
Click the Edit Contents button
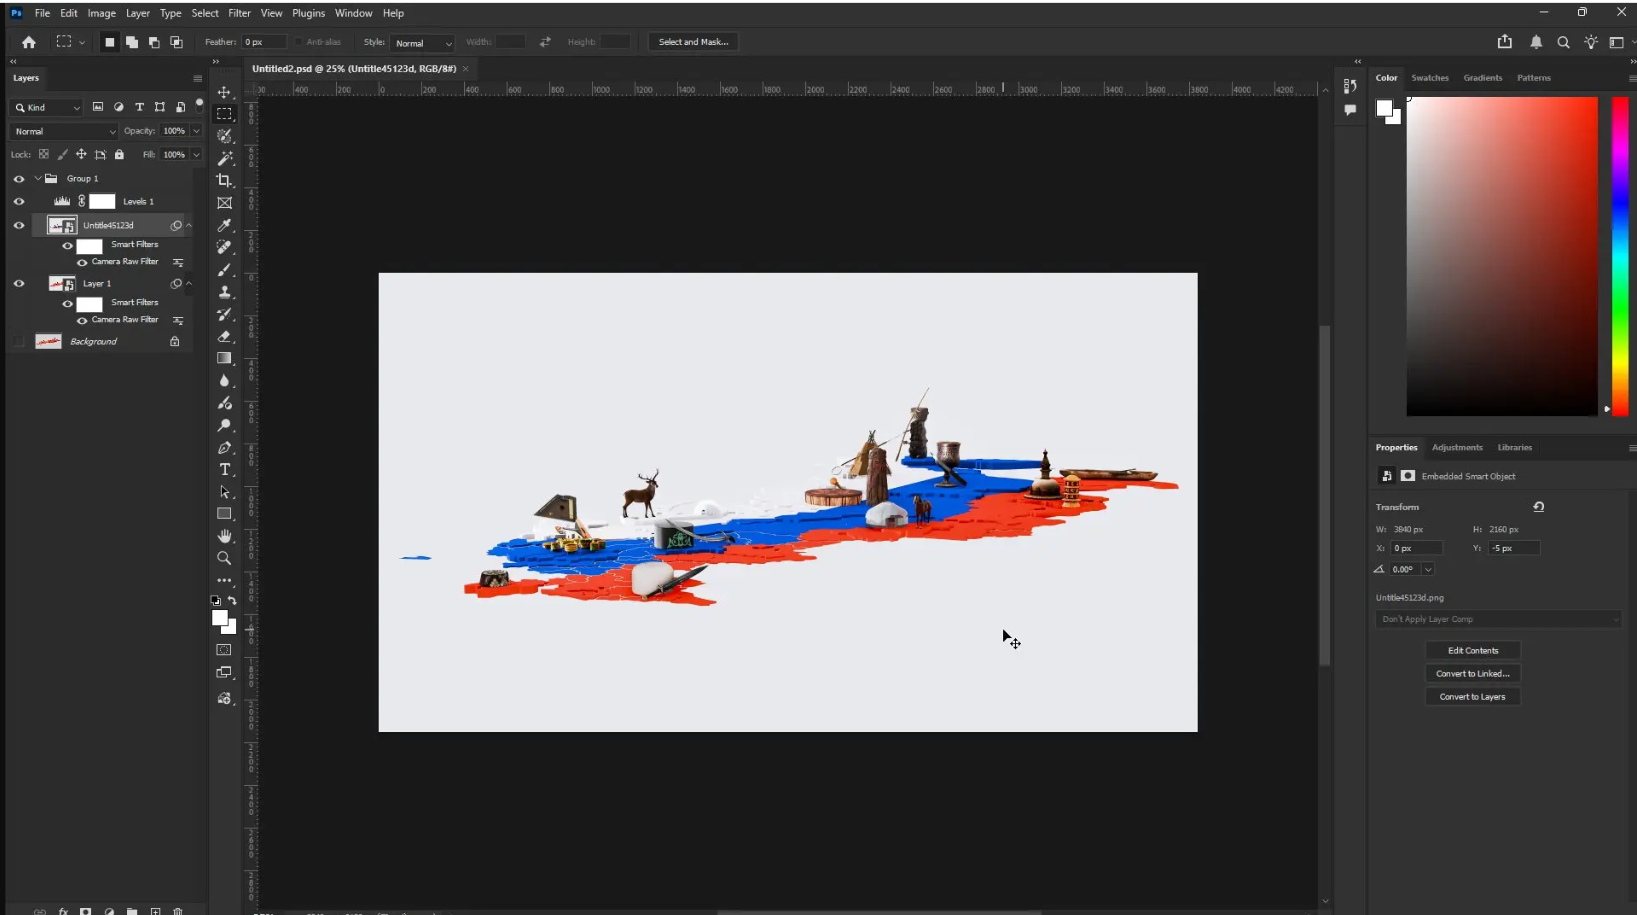[1472, 651]
